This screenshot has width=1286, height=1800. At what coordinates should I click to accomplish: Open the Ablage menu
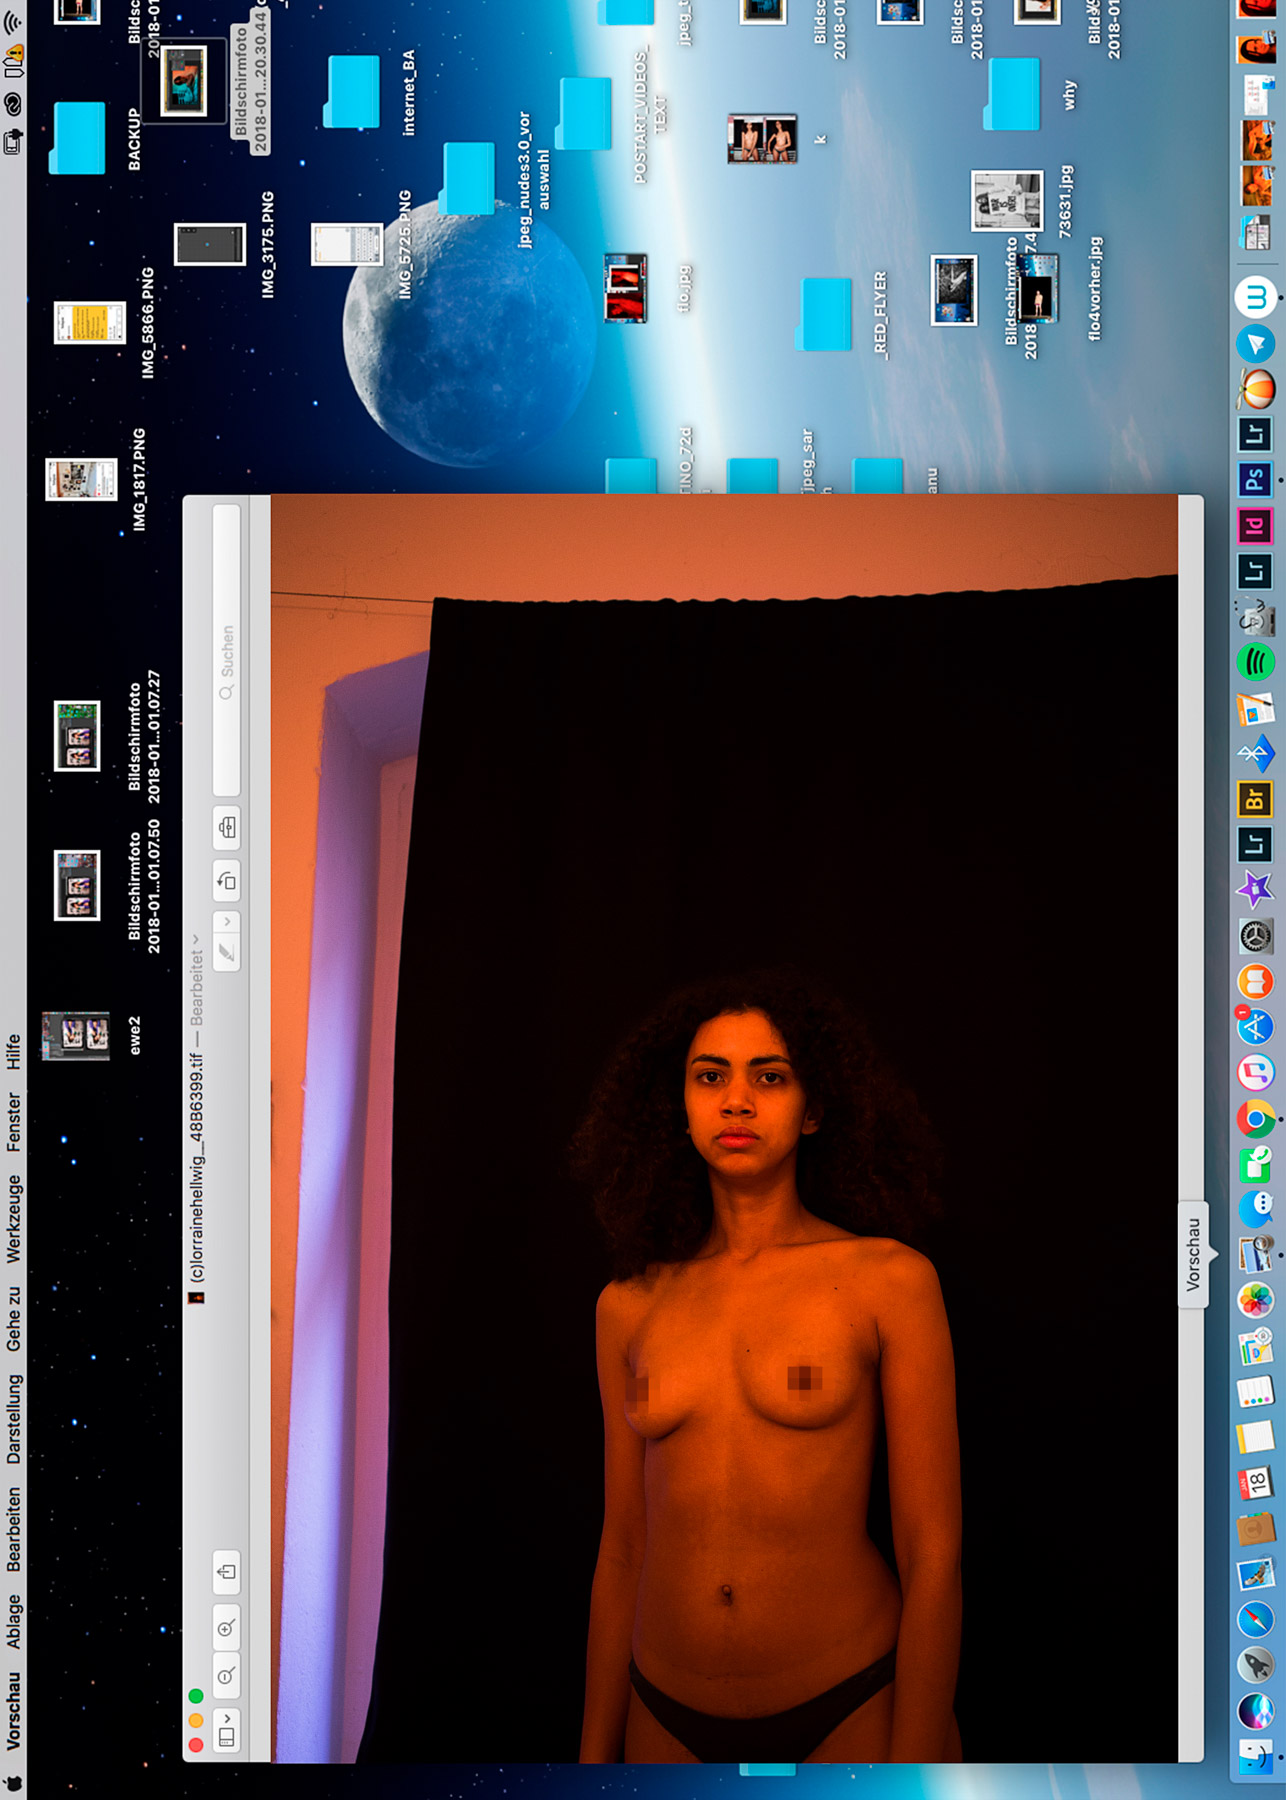click(13, 1621)
